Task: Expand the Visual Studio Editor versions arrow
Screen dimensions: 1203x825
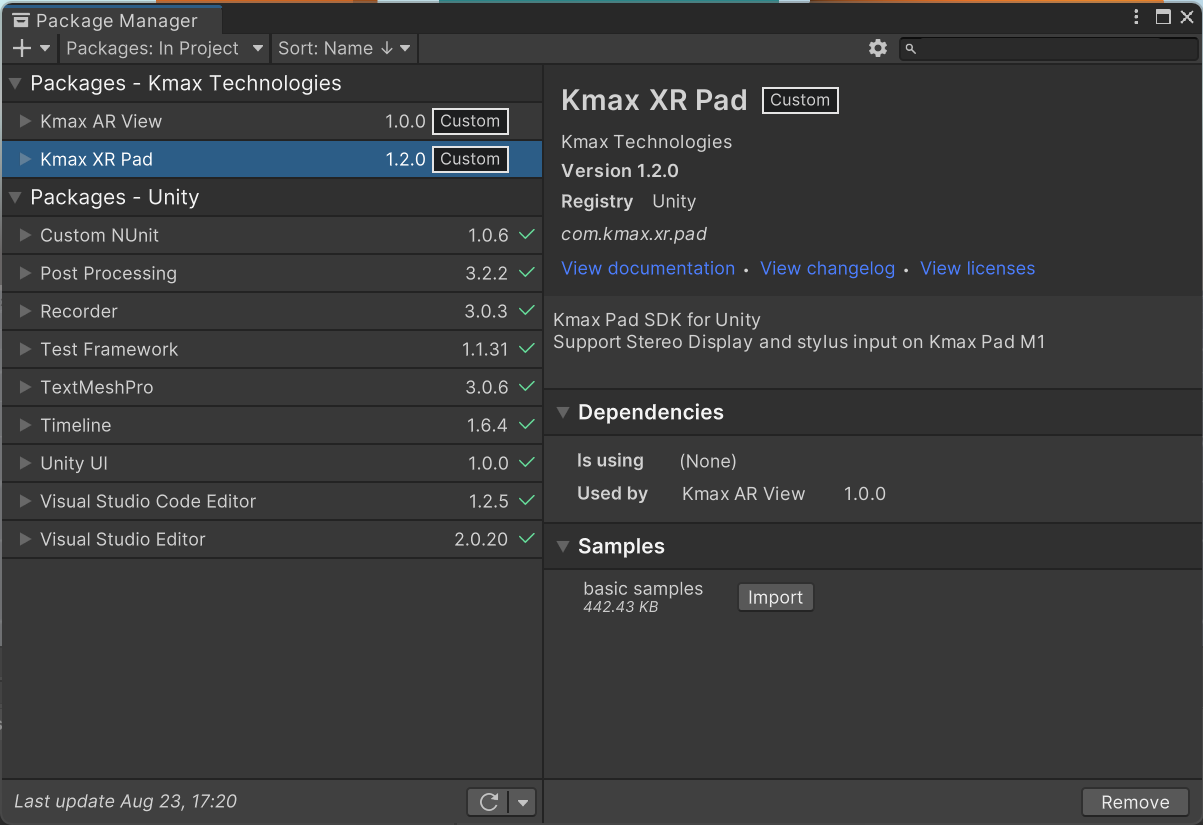Action: [x=26, y=539]
